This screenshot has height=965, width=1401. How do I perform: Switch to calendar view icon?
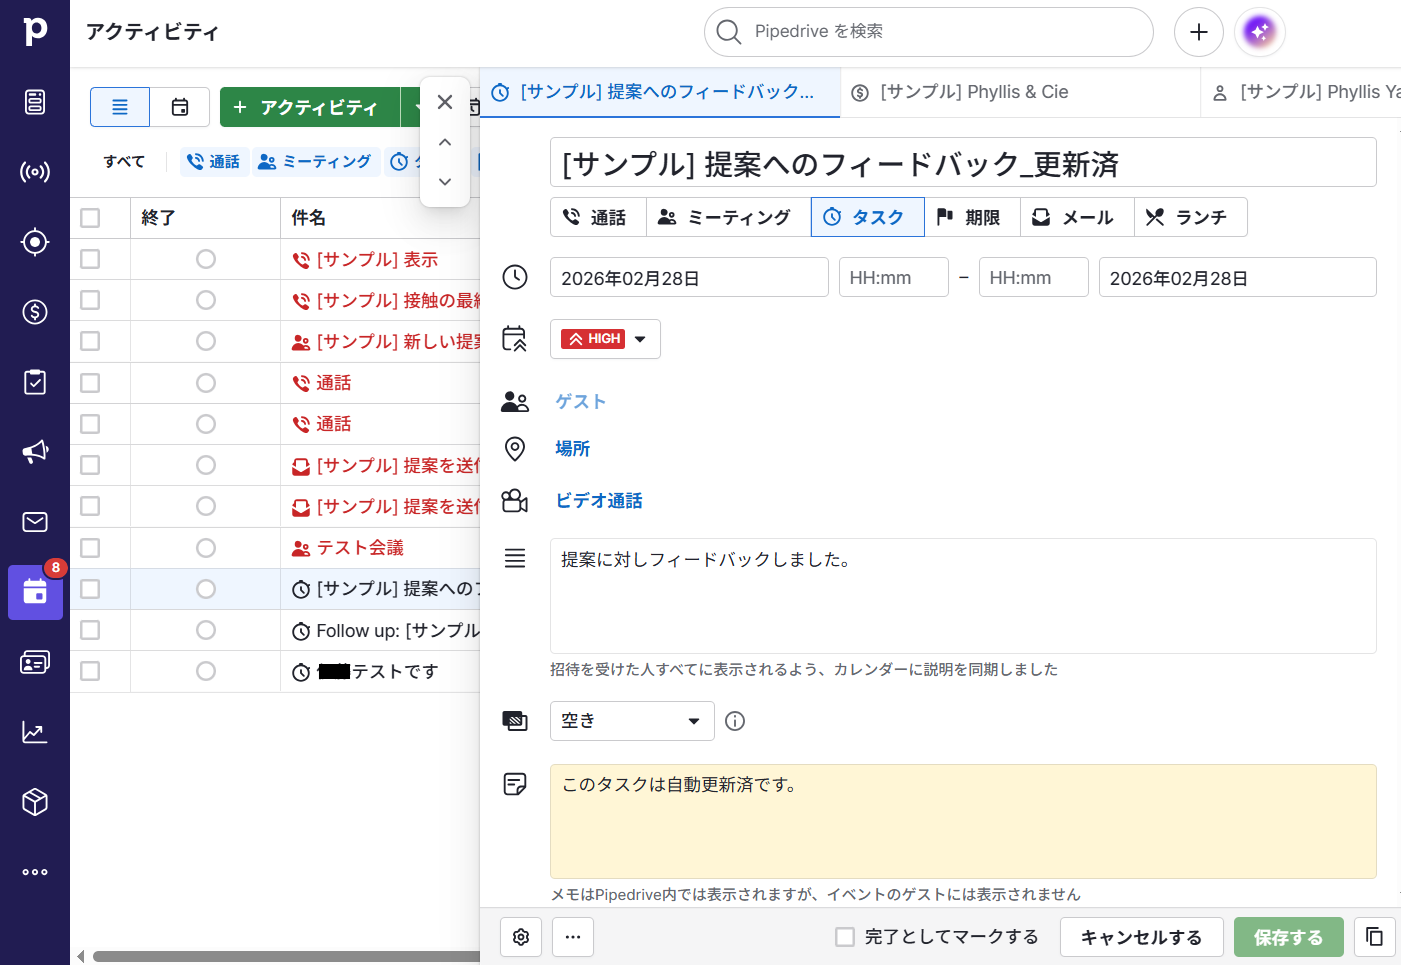(180, 107)
